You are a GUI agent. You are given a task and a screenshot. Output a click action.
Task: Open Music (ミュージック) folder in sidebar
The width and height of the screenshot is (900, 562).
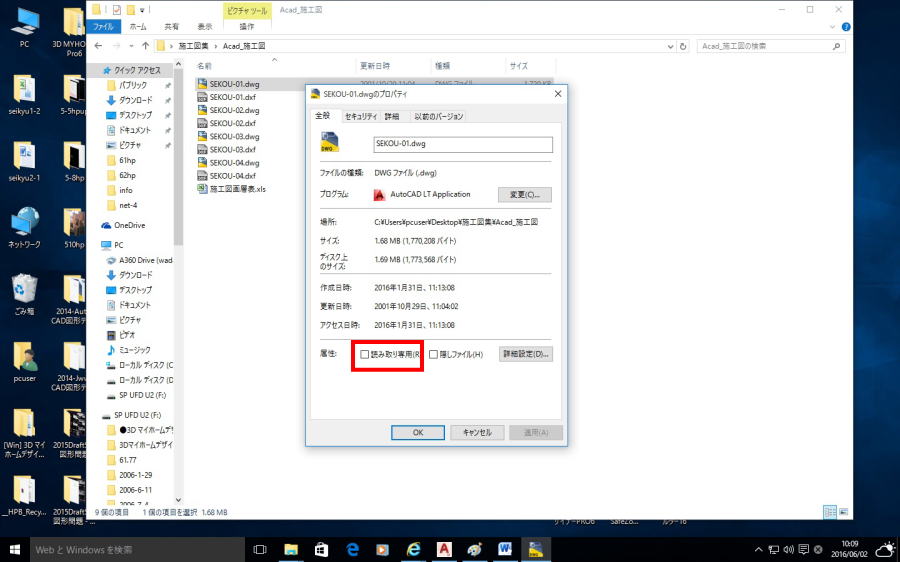point(135,350)
